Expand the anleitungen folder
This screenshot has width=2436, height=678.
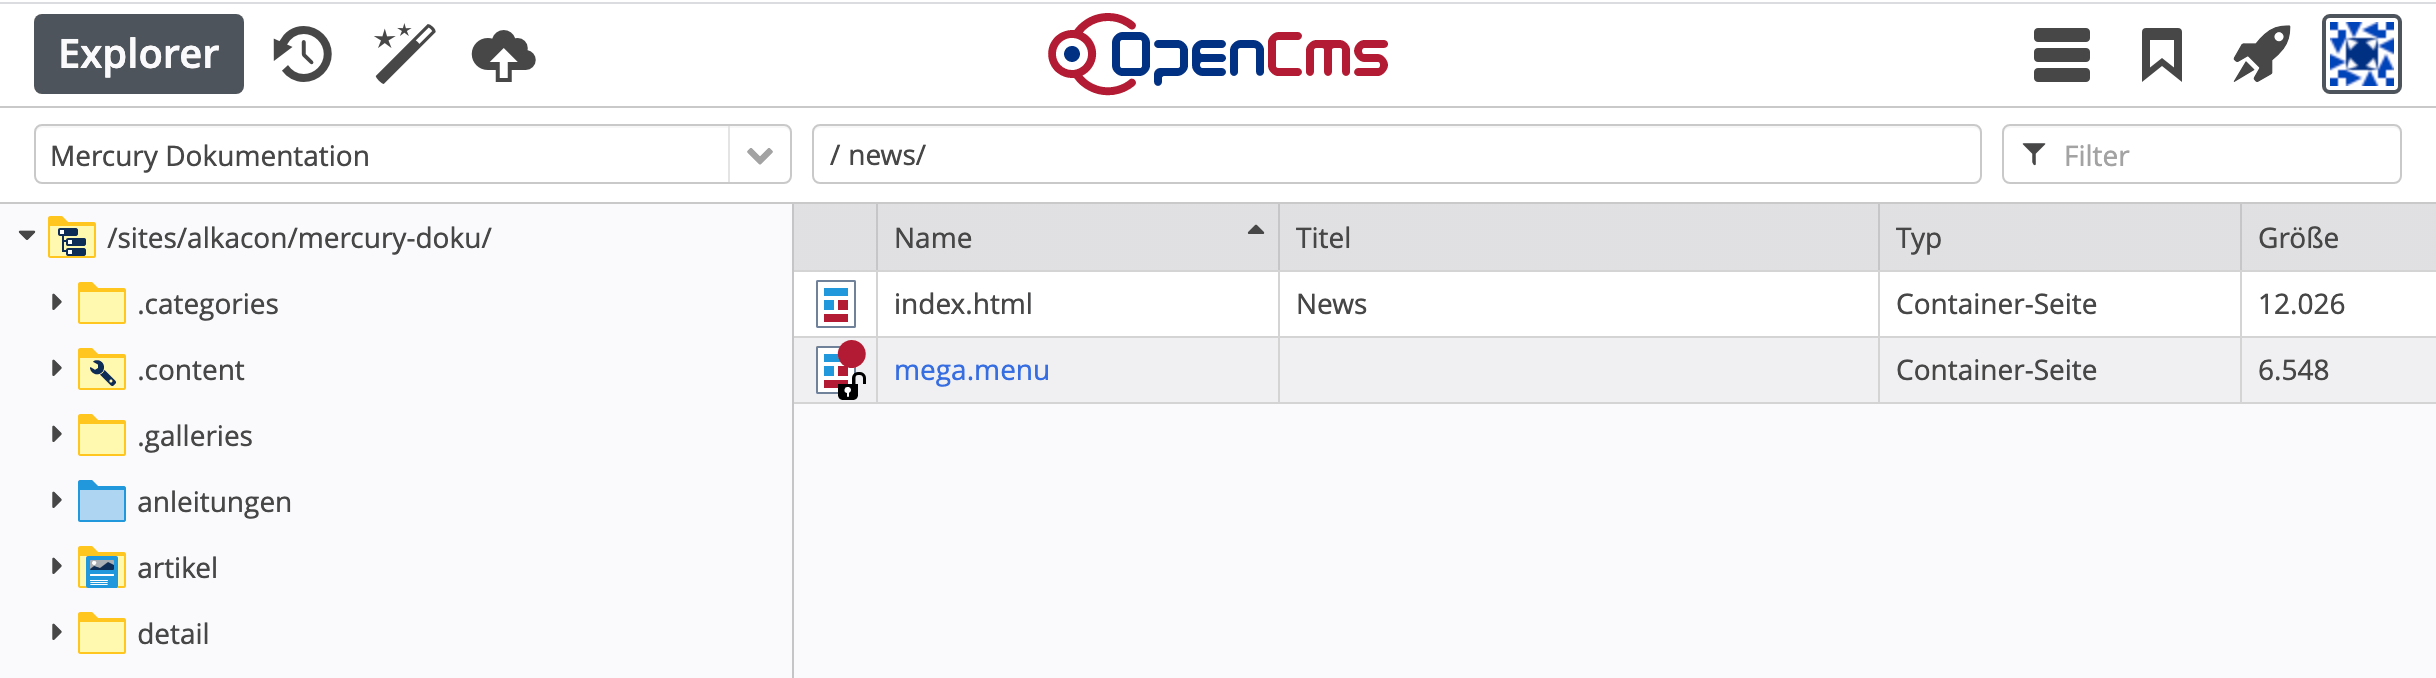(57, 500)
